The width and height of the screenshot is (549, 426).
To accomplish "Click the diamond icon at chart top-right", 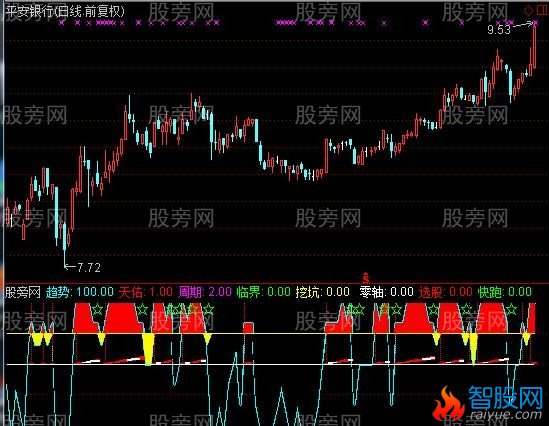I will click(x=529, y=11).
